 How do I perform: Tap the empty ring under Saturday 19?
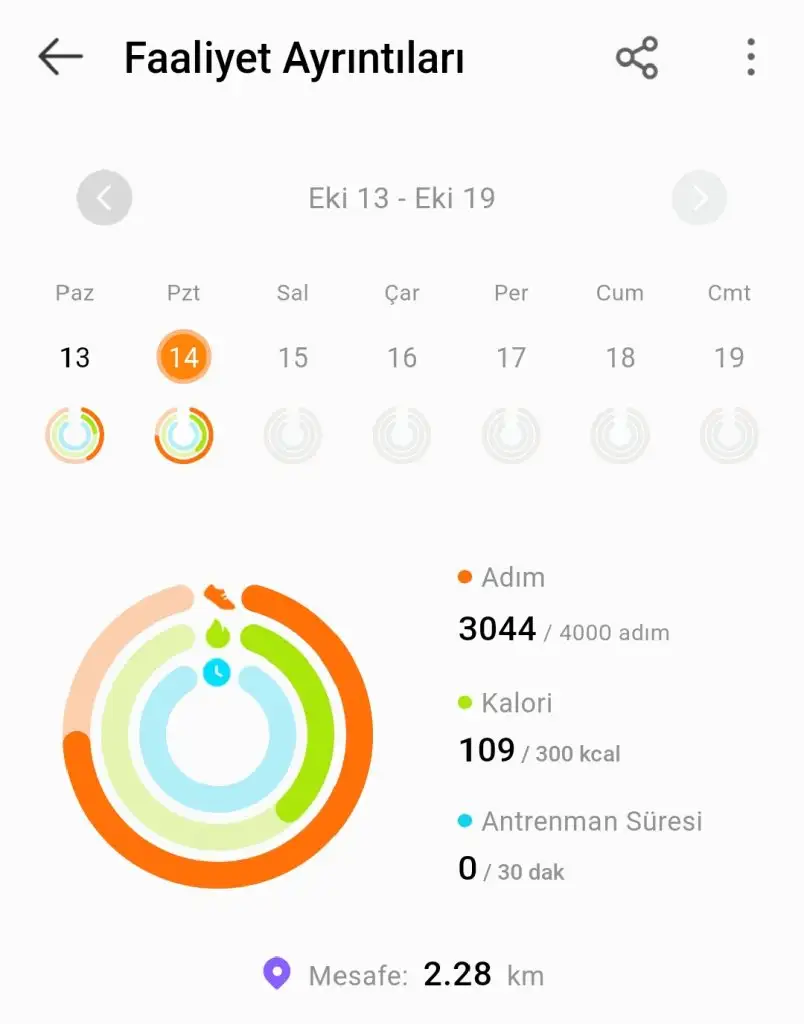click(729, 436)
